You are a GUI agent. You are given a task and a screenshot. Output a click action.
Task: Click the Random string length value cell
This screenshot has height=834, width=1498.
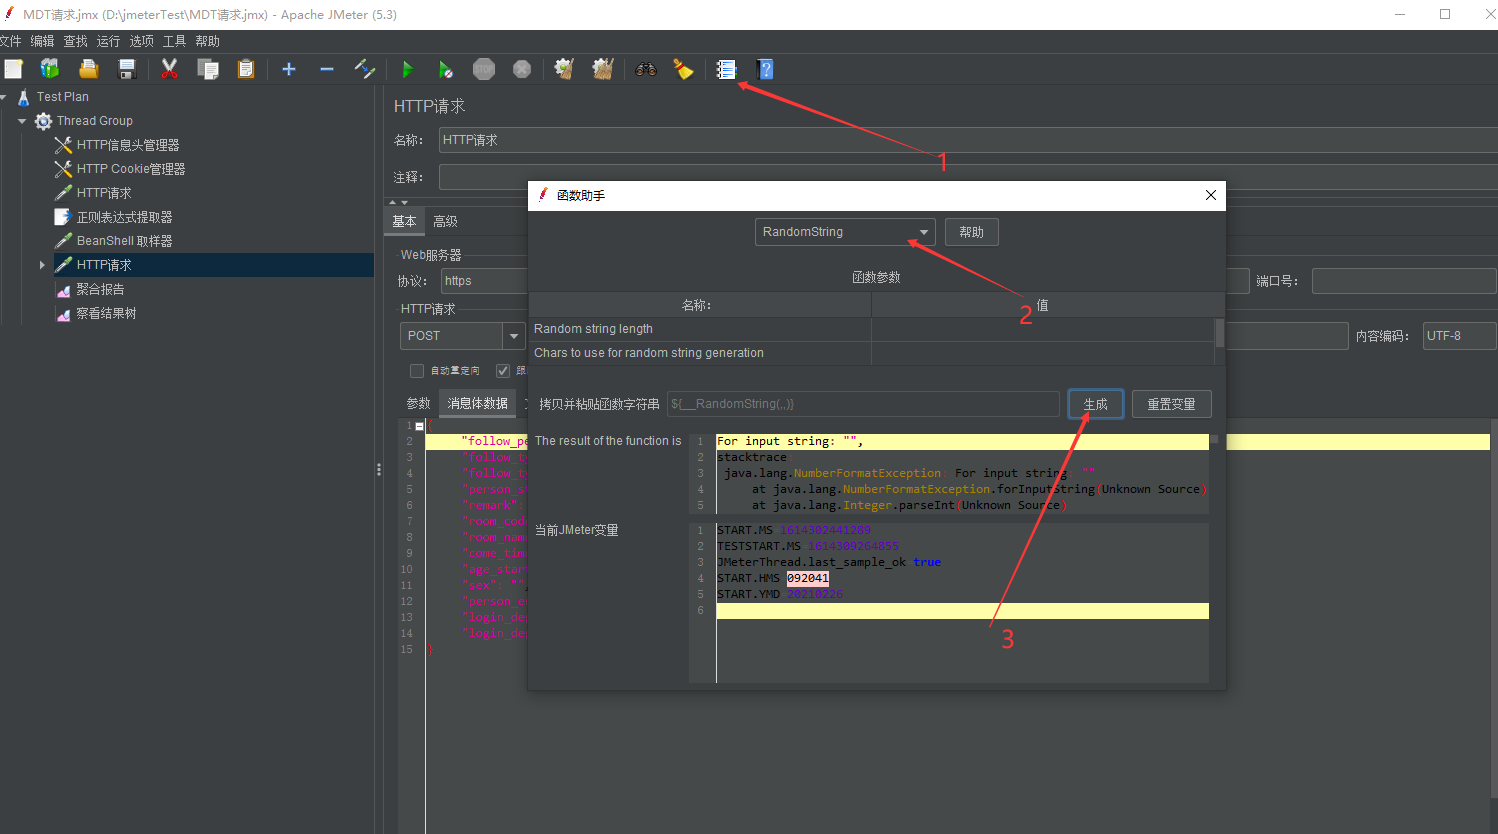click(x=1043, y=329)
